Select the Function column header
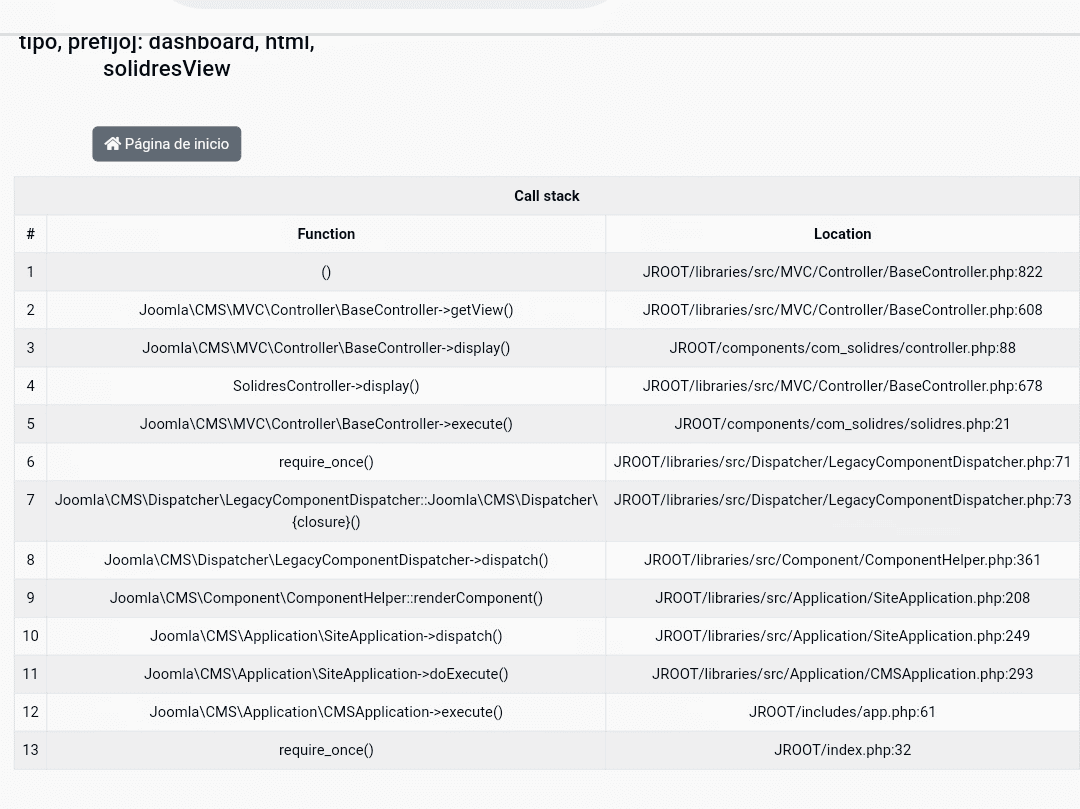The width and height of the screenshot is (1080, 809). pyautogui.click(x=326, y=234)
